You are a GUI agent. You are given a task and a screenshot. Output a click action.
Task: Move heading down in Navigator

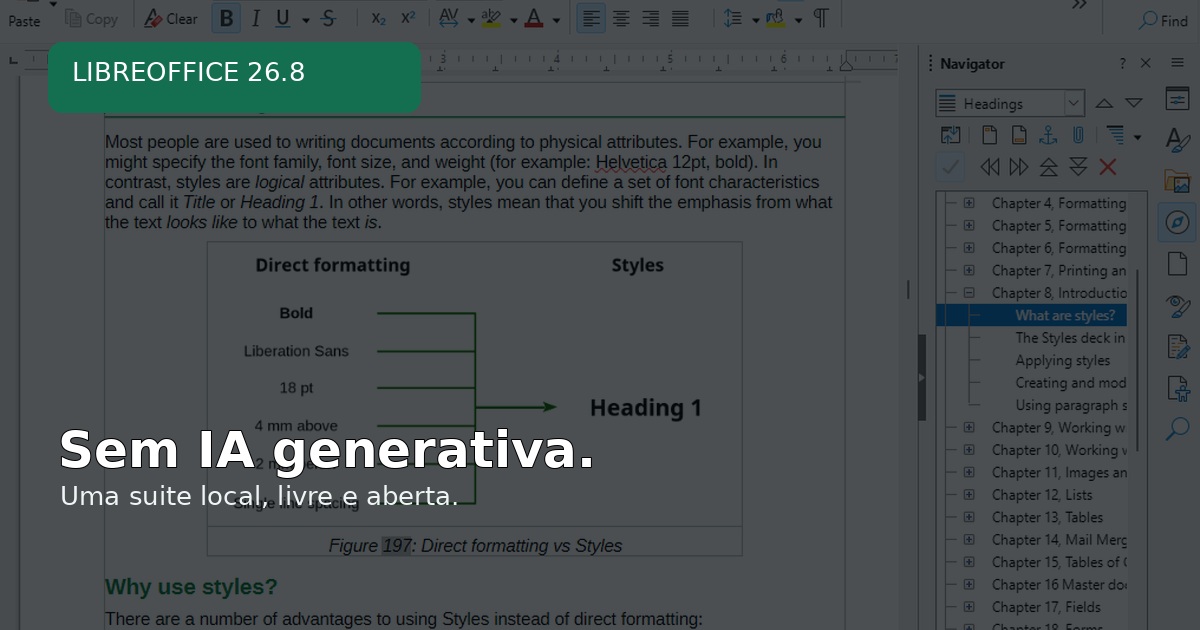[x=1078, y=167]
